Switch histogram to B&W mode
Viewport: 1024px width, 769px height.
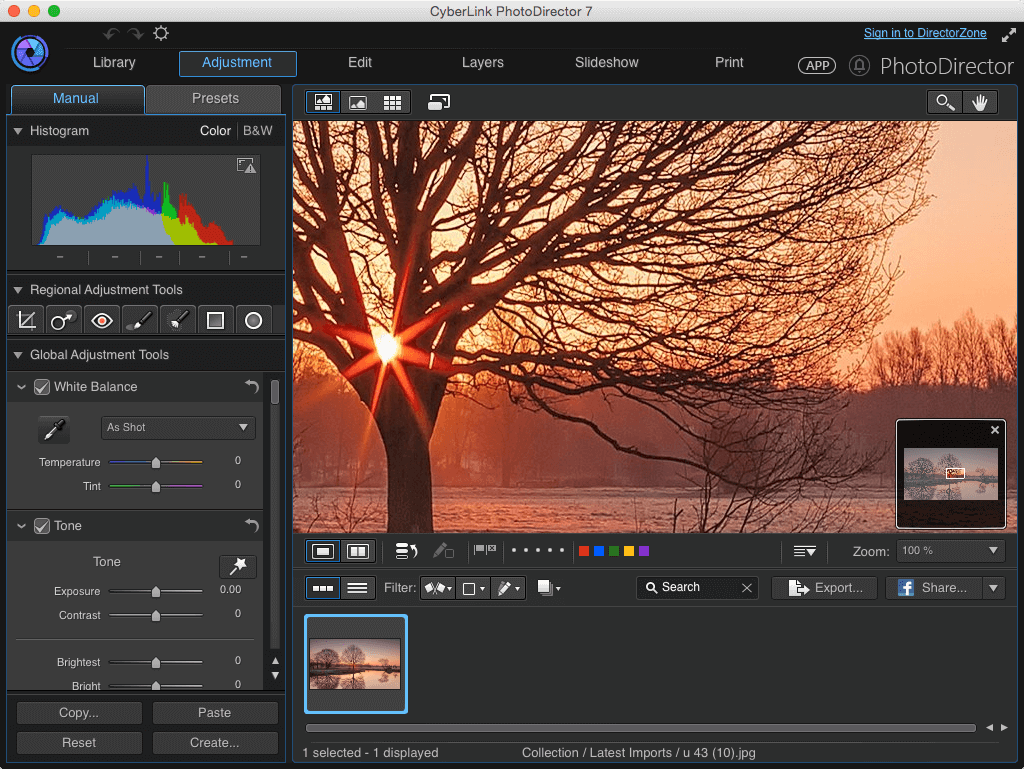pyautogui.click(x=257, y=131)
